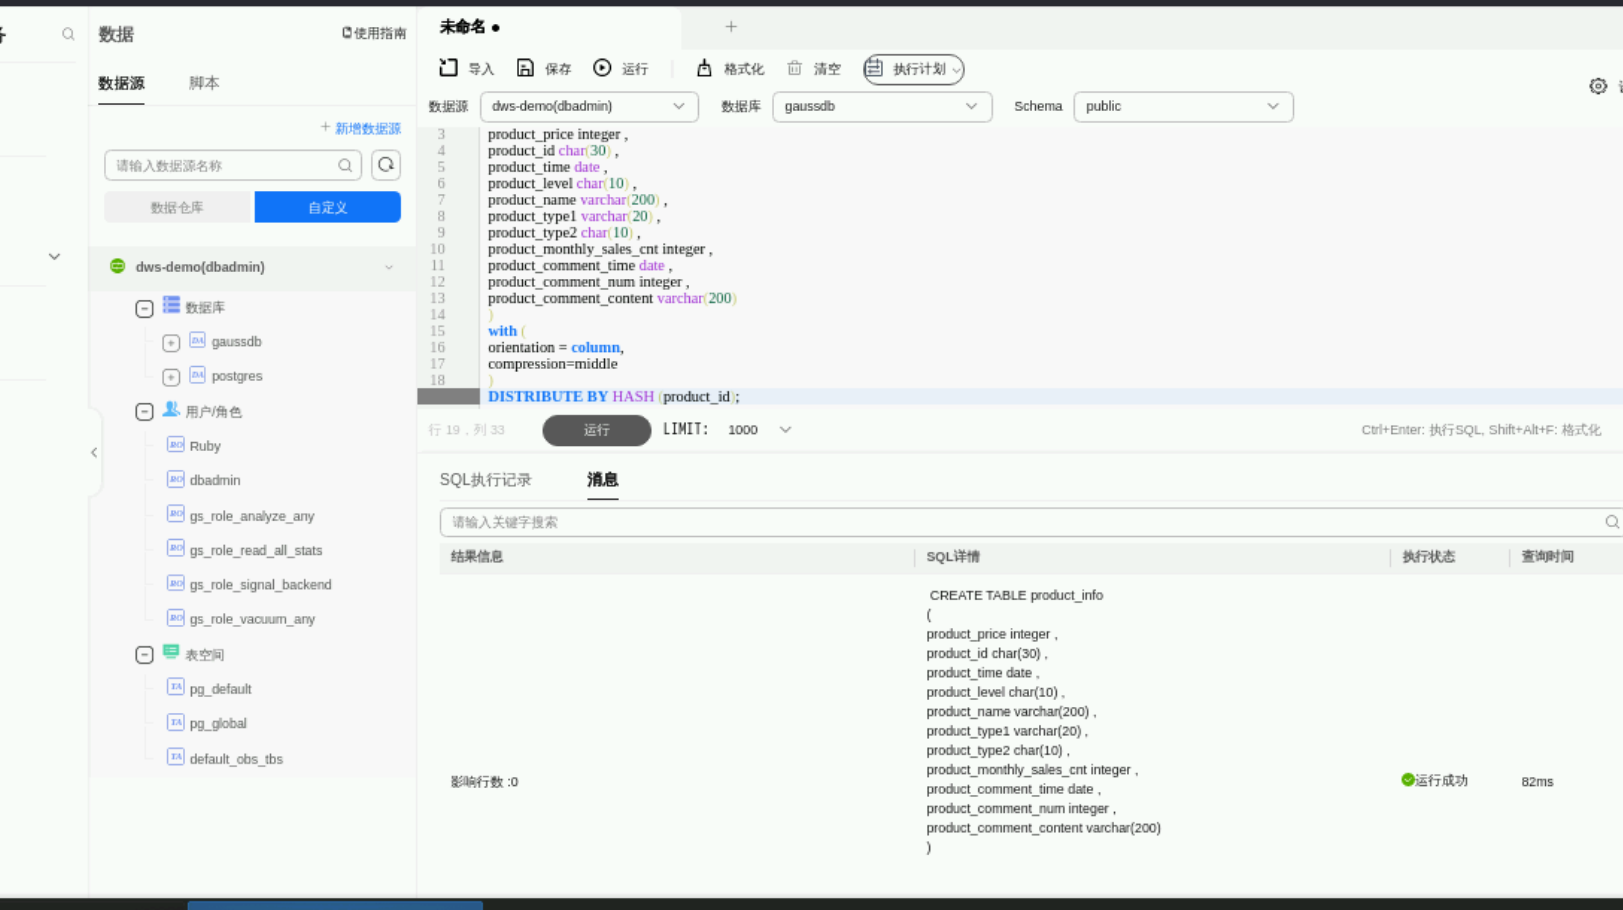Click the gaussdb database icon
Screen dimensions: 1623x910
tap(197, 341)
